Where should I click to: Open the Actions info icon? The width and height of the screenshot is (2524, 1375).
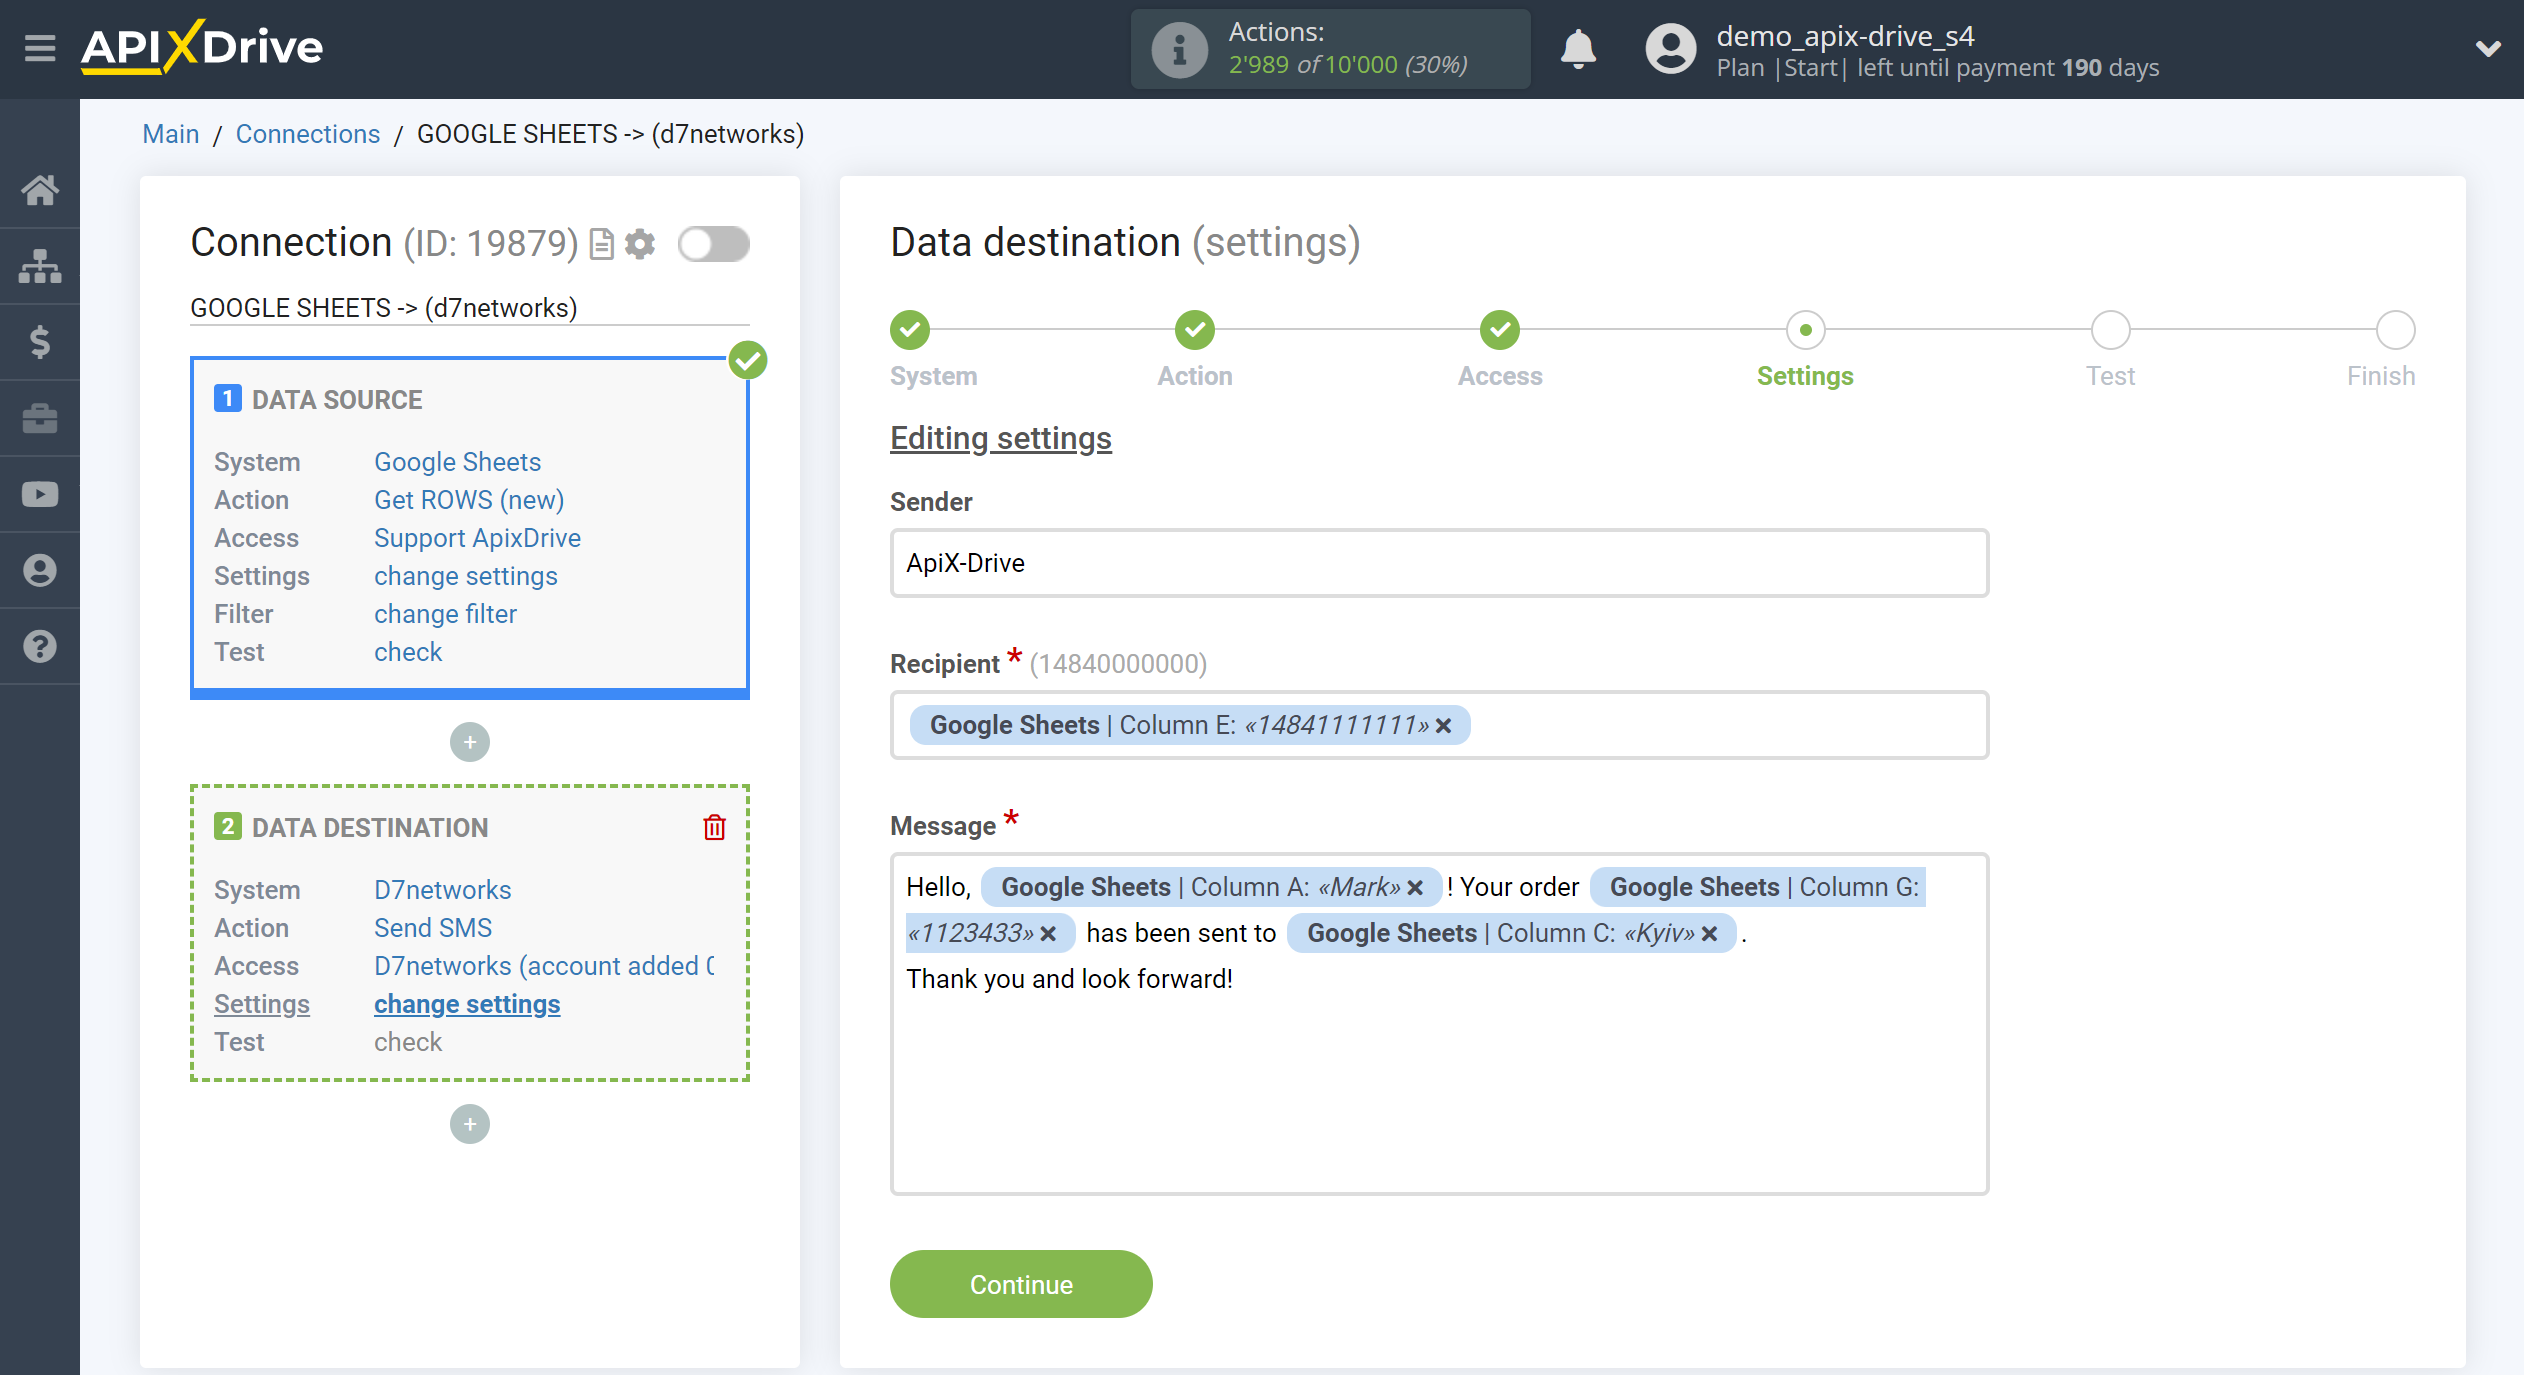pos(1178,49)
